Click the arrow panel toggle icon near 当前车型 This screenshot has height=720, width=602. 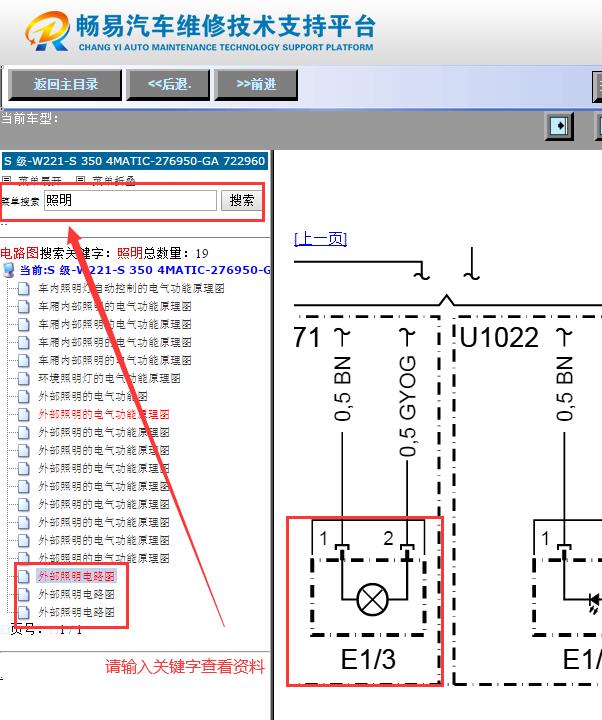(x=559, y=125)
